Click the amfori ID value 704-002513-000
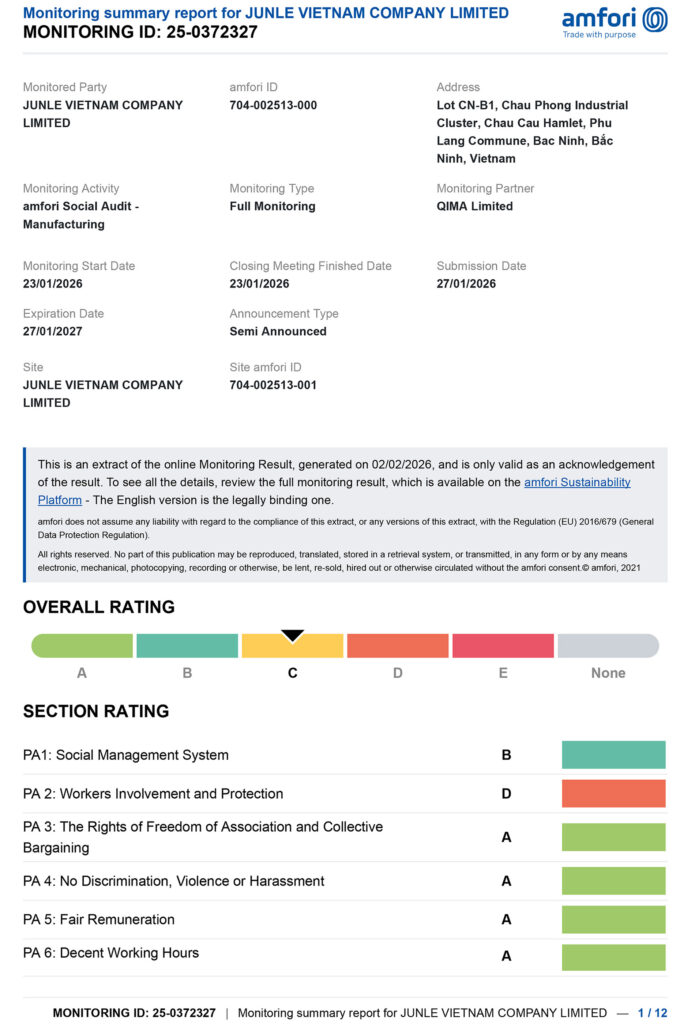Viewport: 695px width, 1024px height. click(x=273, y=105)
